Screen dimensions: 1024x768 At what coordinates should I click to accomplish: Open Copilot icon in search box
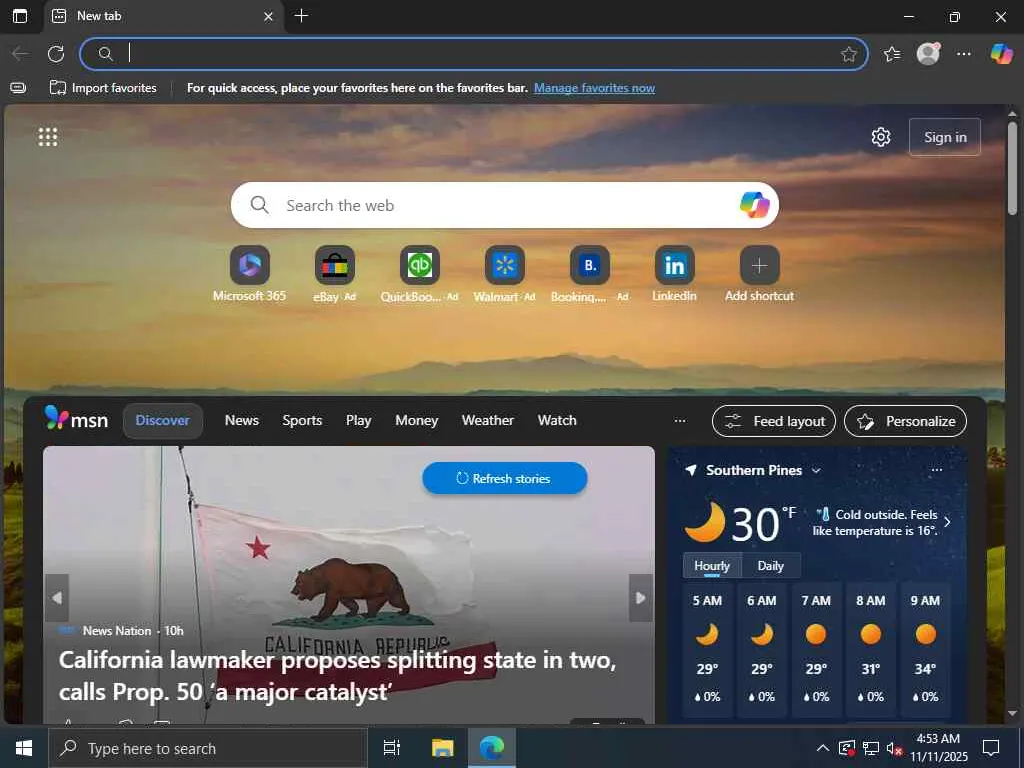(754, 205)
